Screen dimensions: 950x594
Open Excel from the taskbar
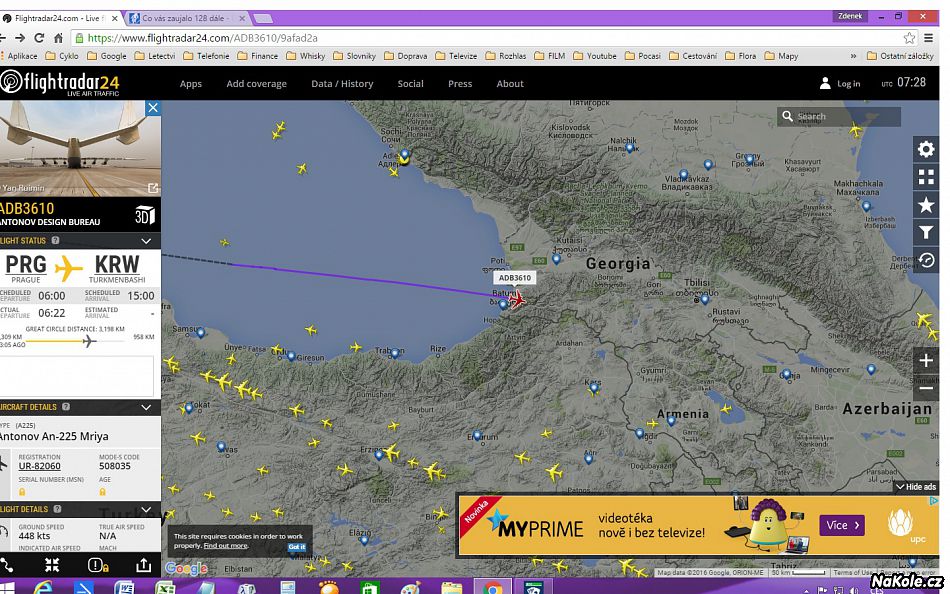click(x=165, y=587)
